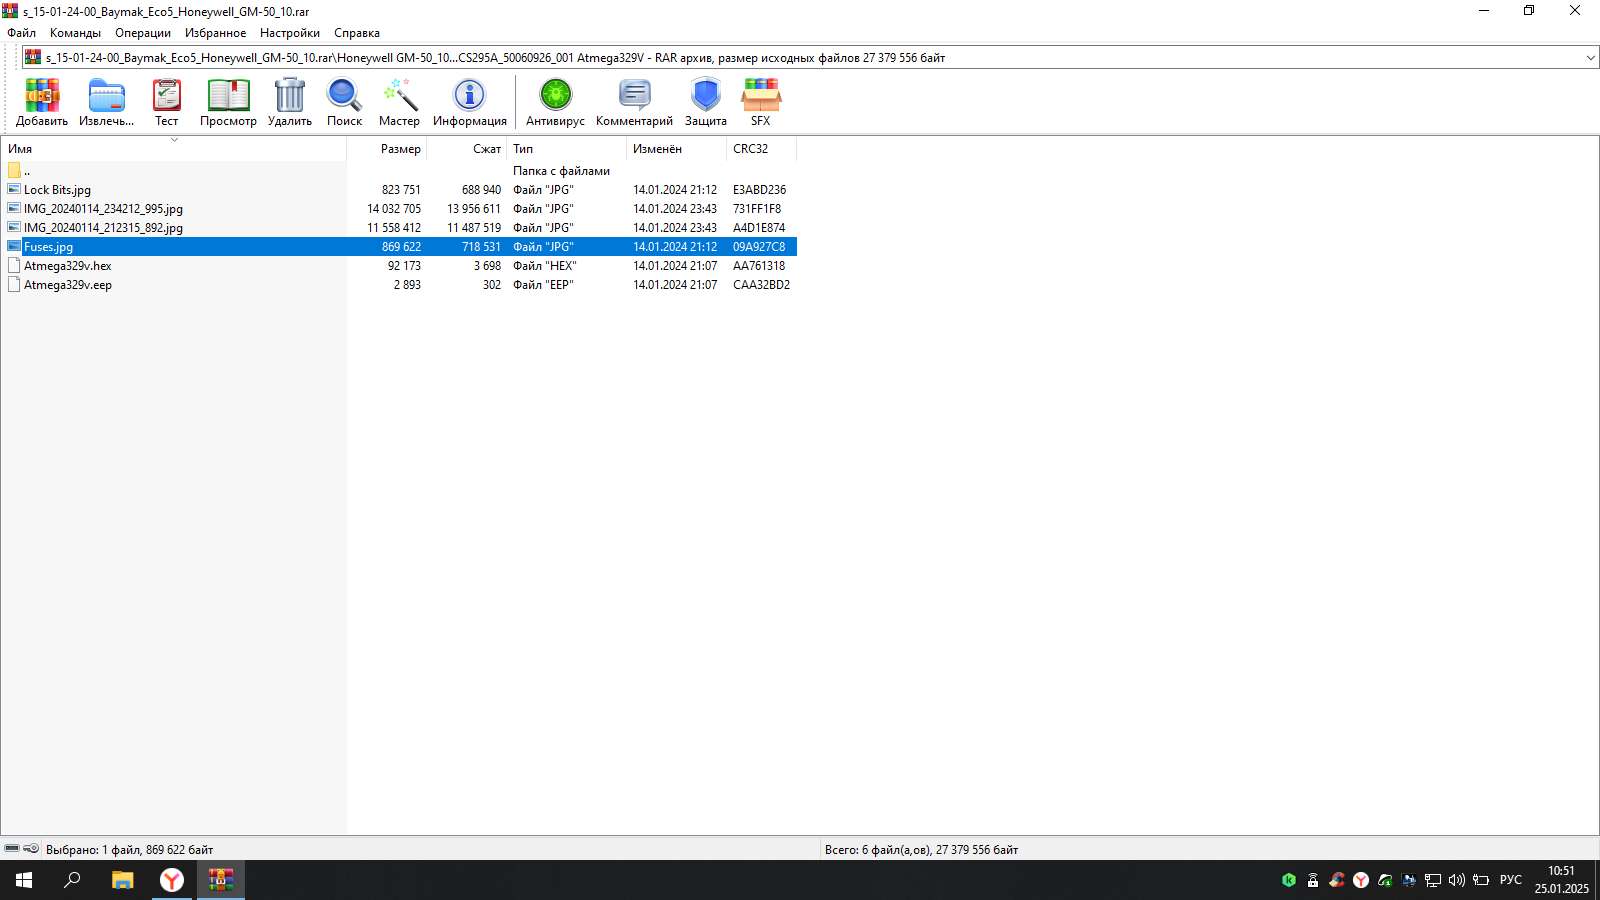Click the network tray icon

(x=1433, y=880)
